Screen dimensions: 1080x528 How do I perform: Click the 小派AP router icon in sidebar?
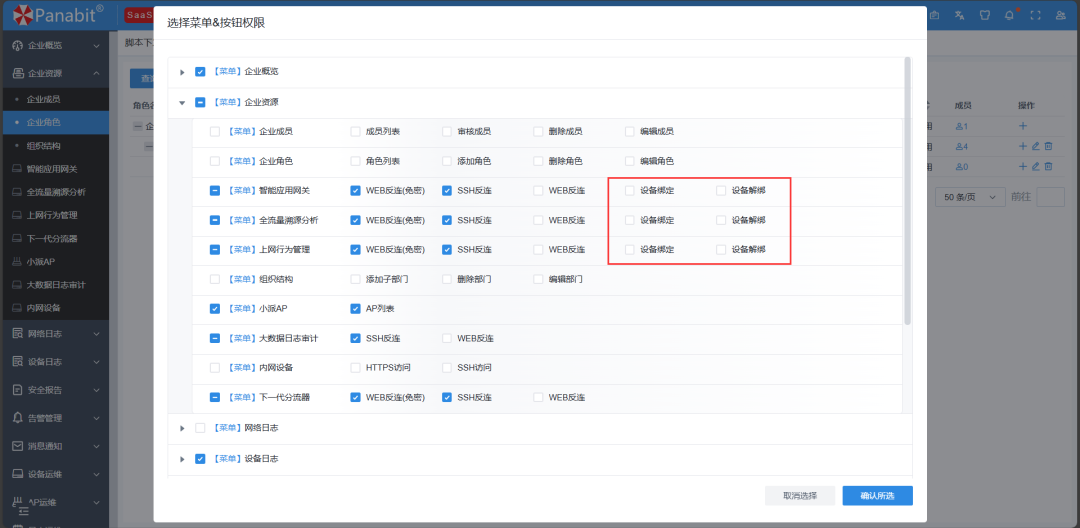click(18, 262)
